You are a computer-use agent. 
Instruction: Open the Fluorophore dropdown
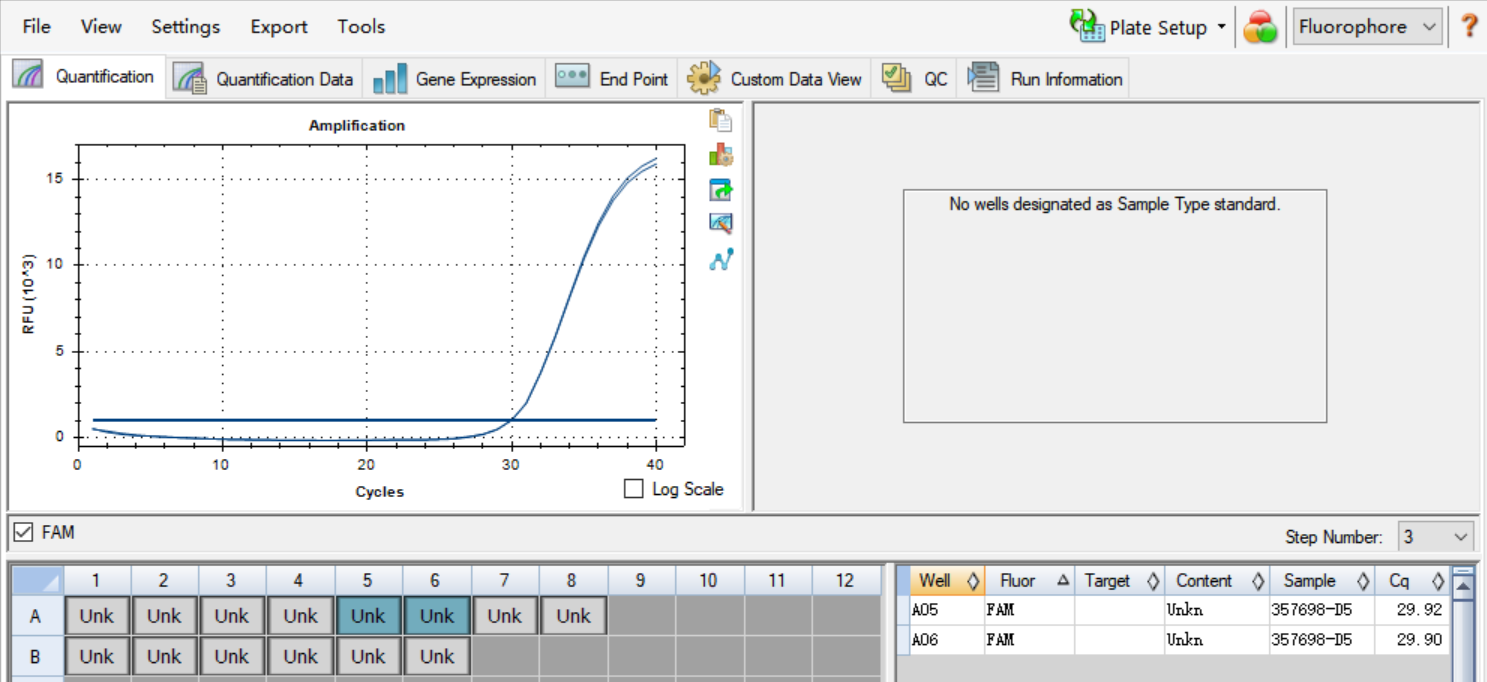coord(1367,27)
